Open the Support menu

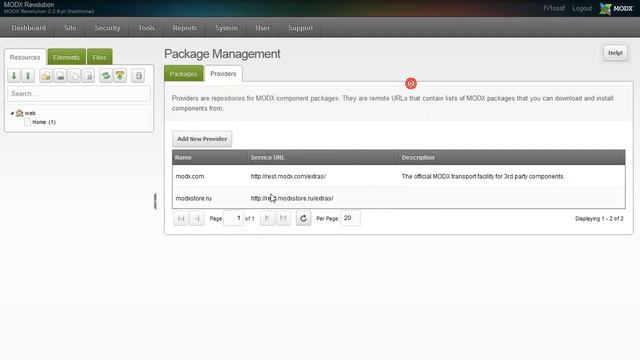300,28
